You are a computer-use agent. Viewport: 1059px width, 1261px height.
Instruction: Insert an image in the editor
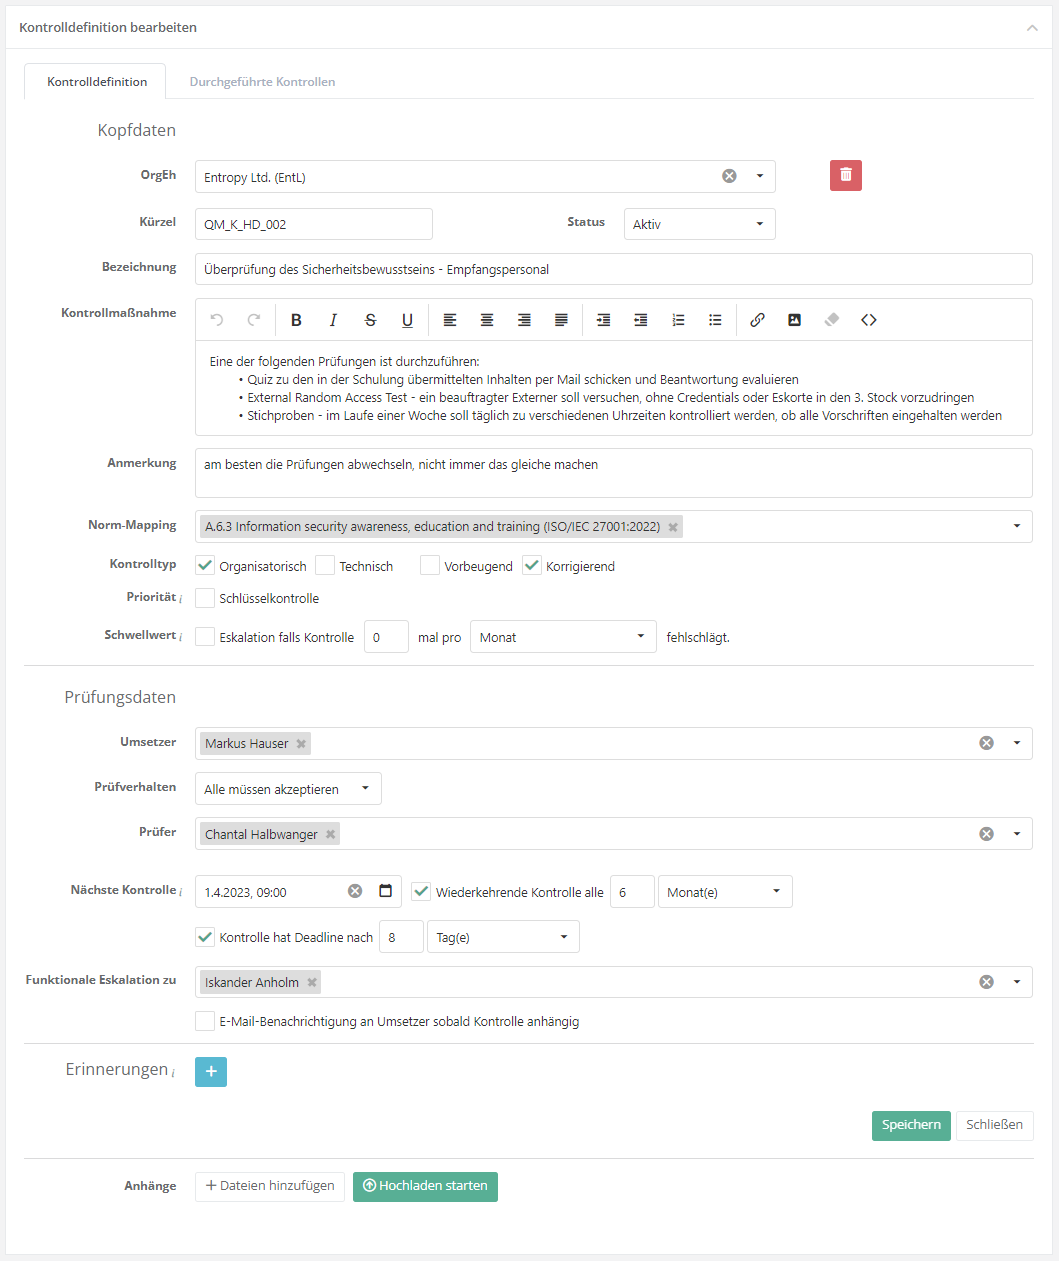click(x=794, y=320)
